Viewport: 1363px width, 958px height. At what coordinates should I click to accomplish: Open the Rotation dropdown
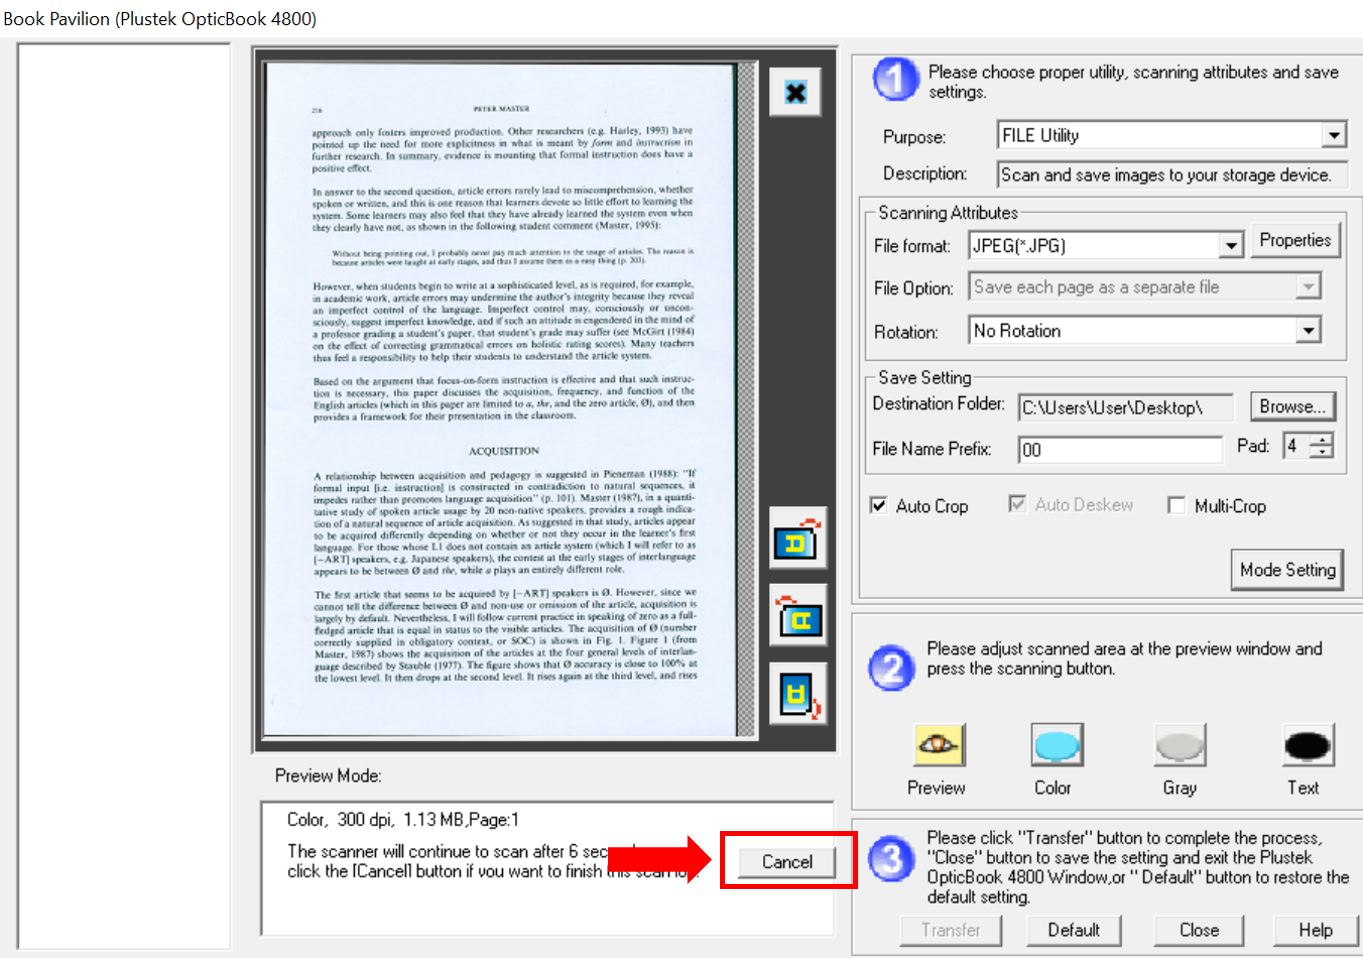click(x=1308, y=331)
